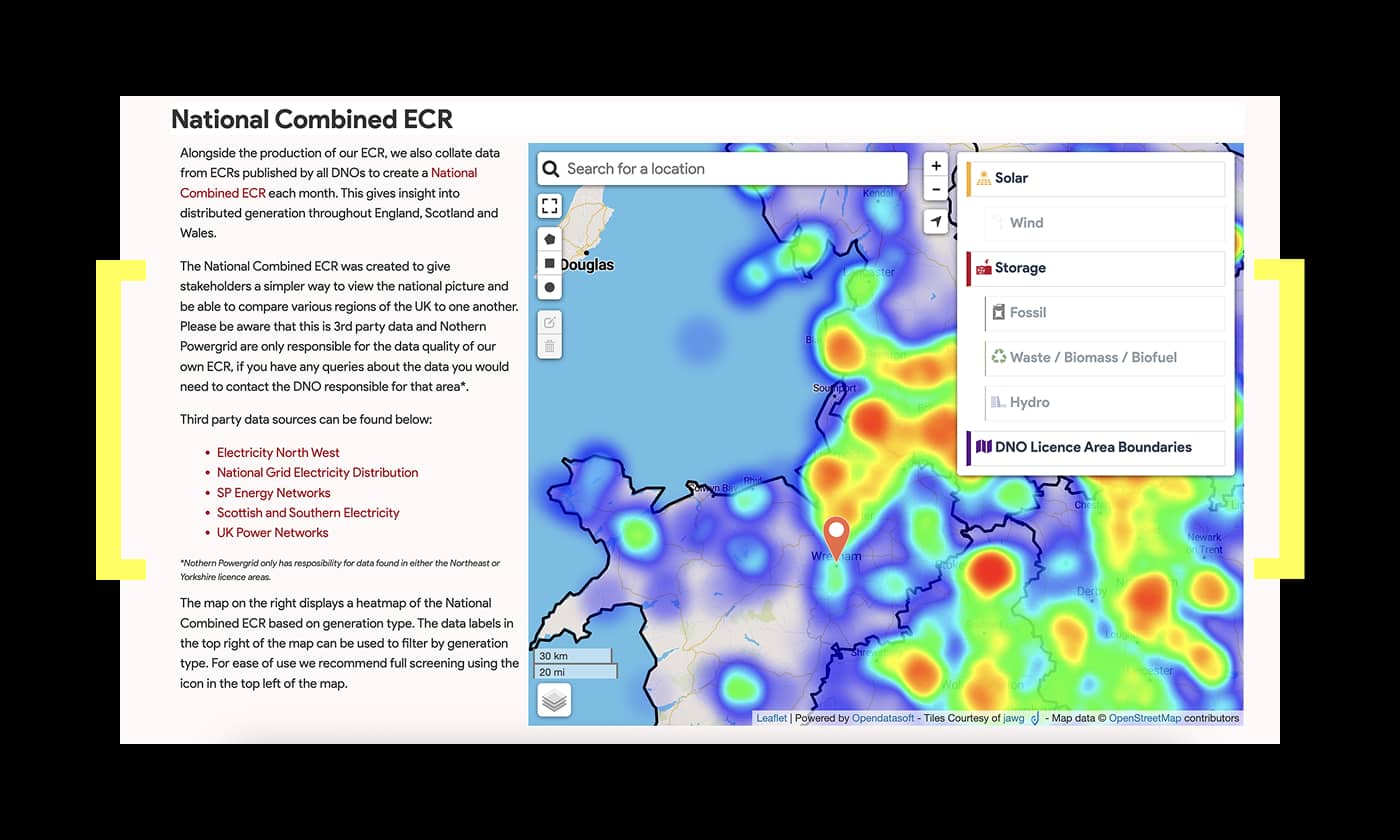This screenshot has height=840, width=1400.
Task: Click the fullscreen map icon
Action: [550, 206]
